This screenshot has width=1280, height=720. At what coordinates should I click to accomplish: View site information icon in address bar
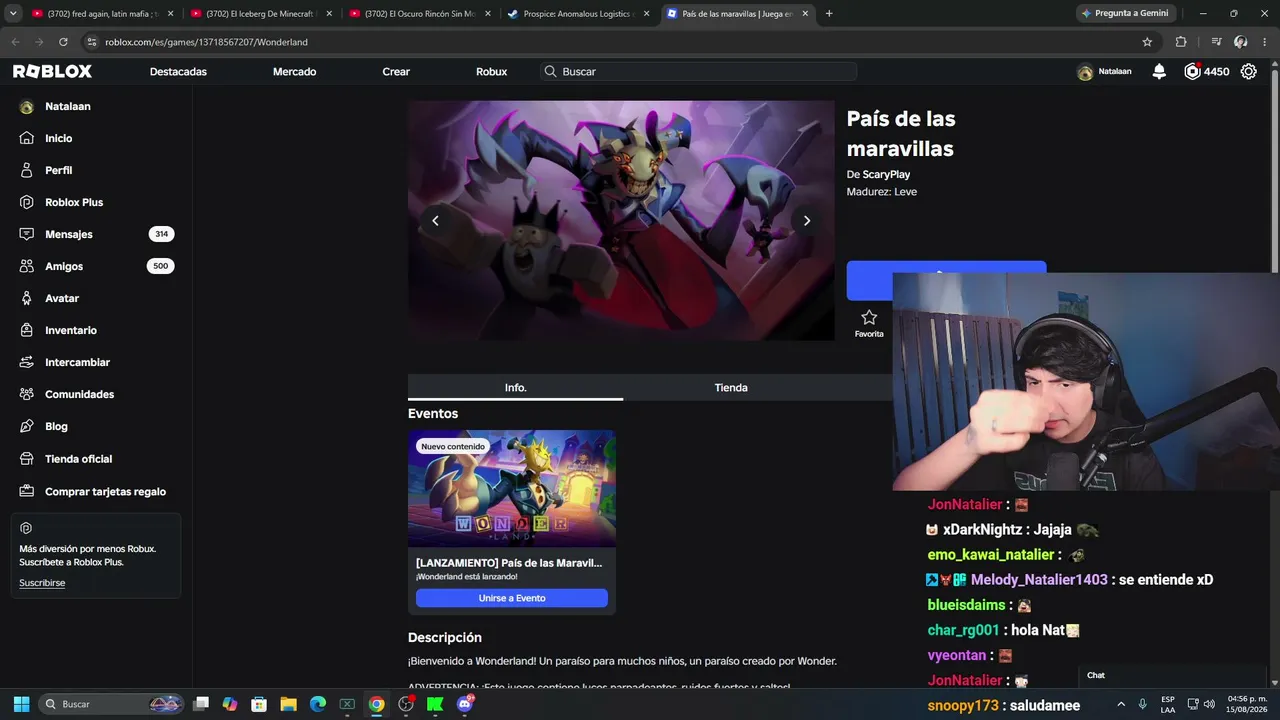coord(92,42)
